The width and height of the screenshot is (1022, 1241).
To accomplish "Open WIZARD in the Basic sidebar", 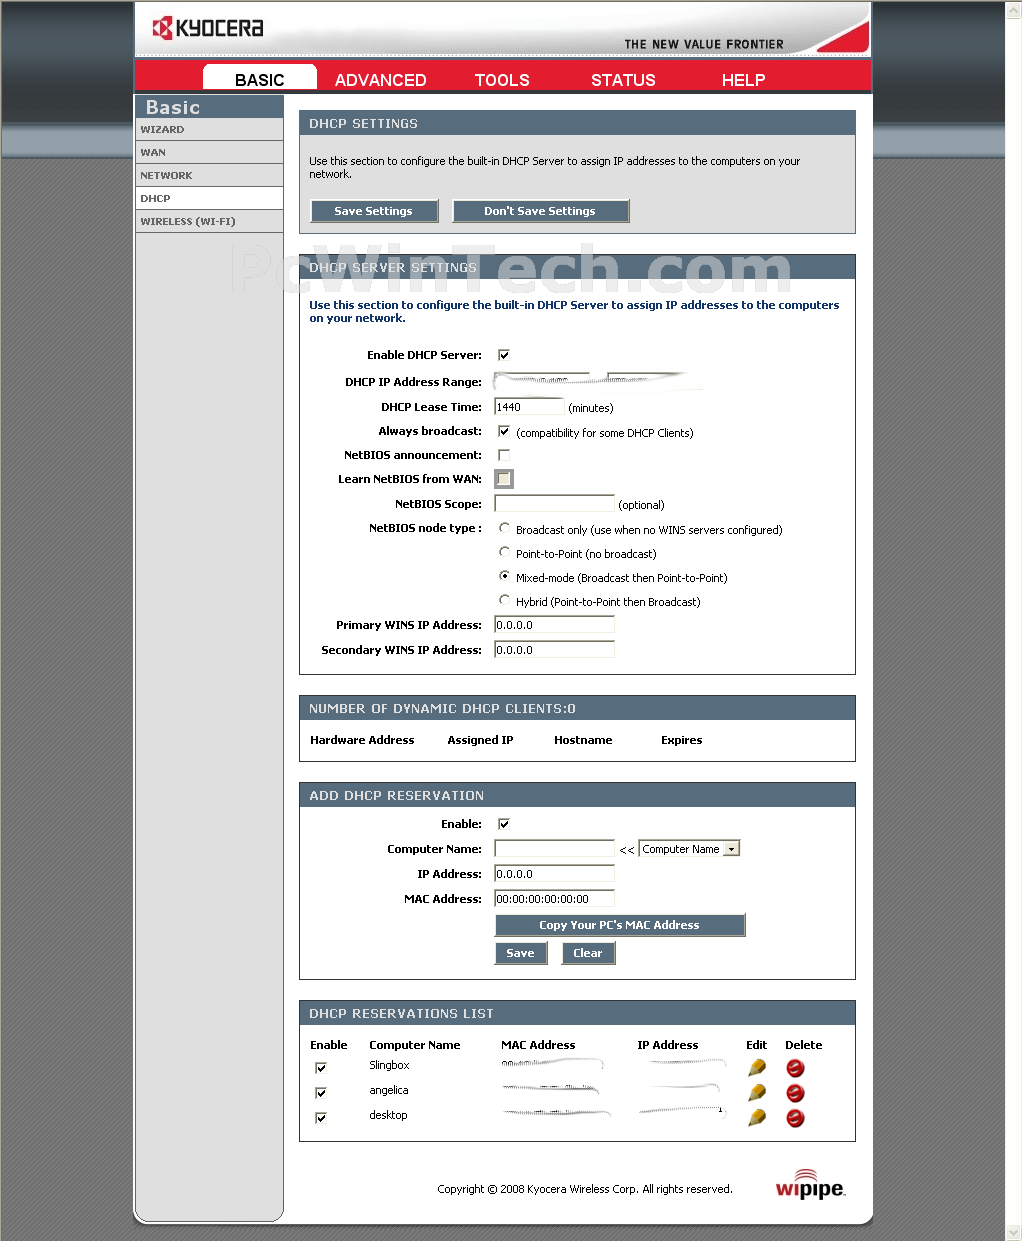I will (x=209, y=130).
